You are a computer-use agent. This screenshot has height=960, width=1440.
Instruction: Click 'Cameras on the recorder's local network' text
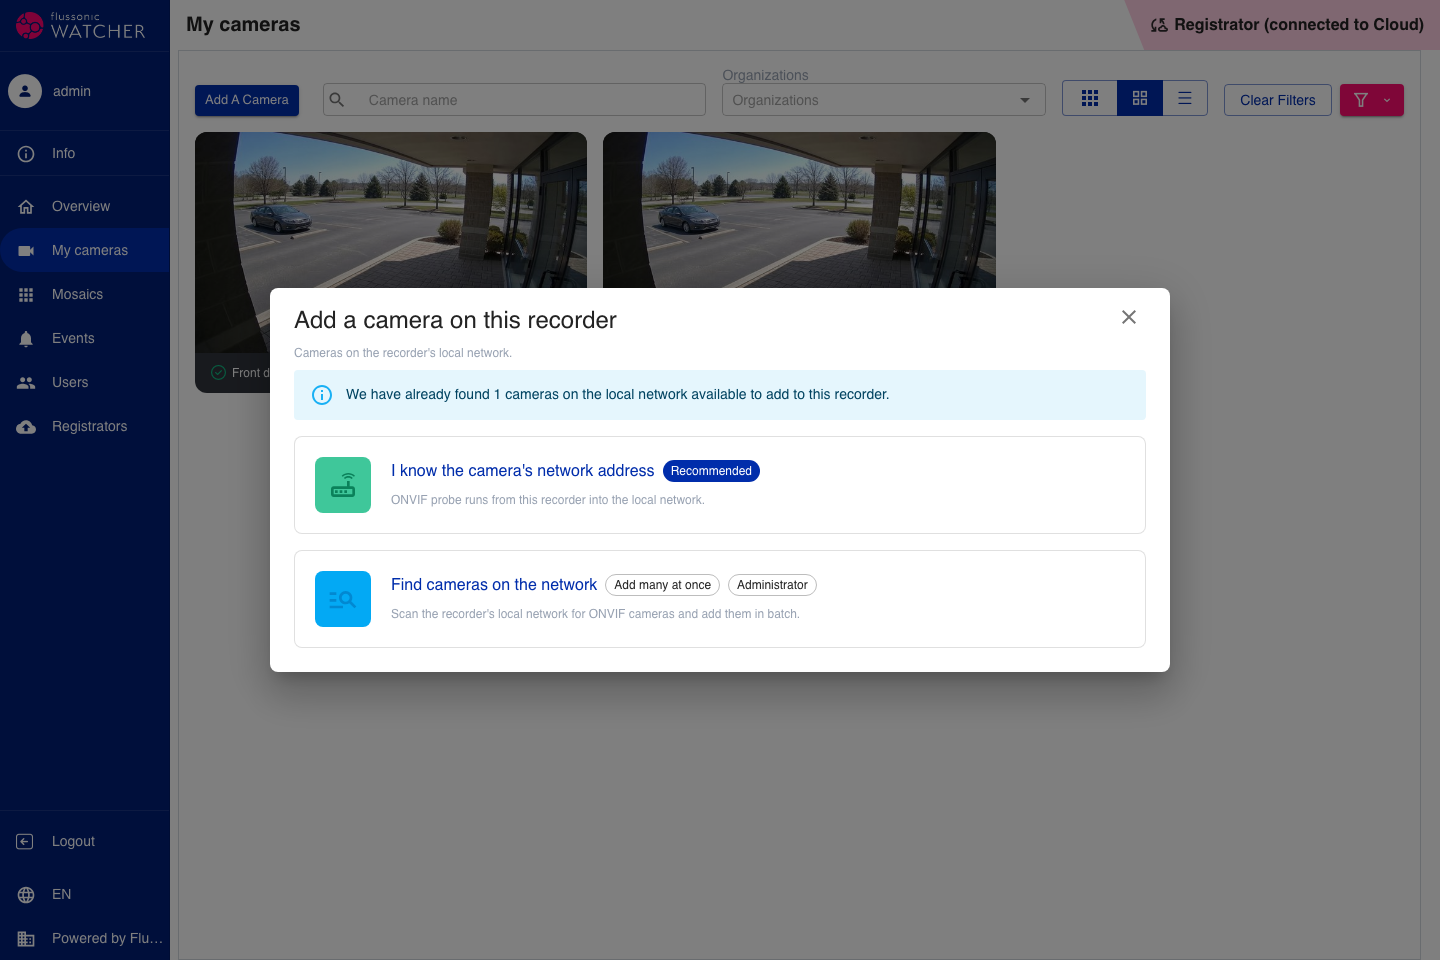click(403, 353)
